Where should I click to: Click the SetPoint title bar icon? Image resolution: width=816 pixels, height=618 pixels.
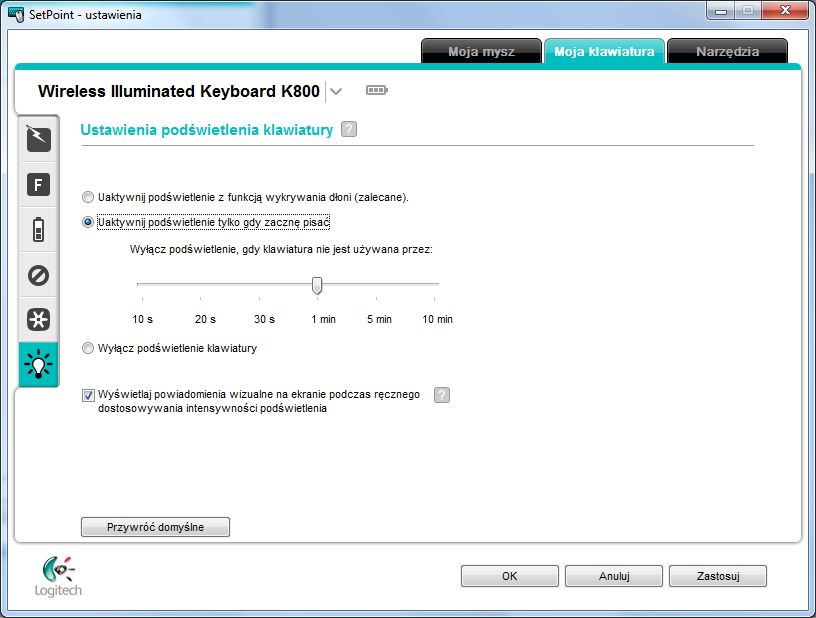click(x=16, y=15)
